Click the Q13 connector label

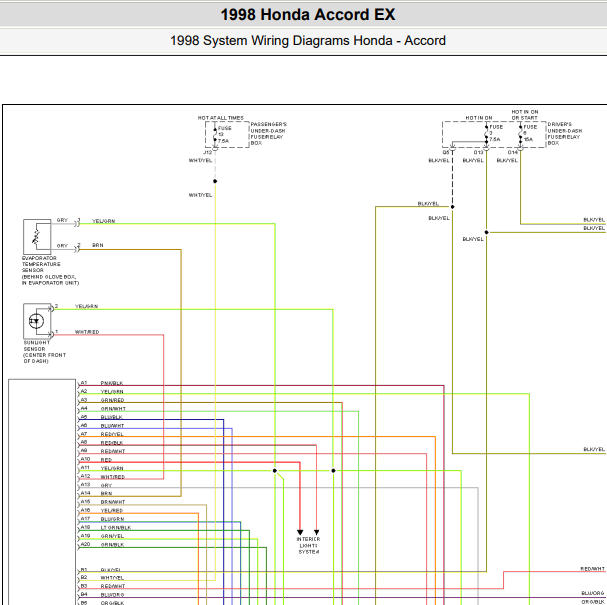click(x=478, y=153)
